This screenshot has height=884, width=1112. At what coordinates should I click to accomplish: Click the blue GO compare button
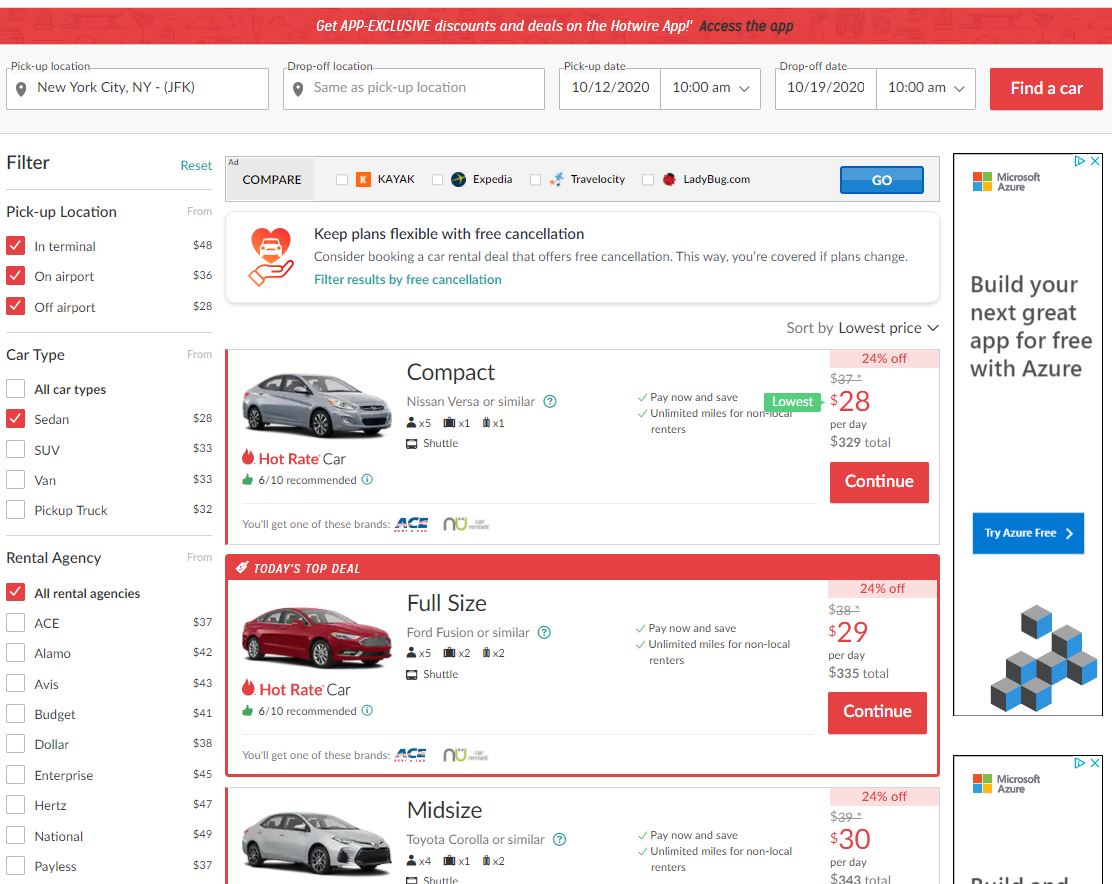coord(882,180)
